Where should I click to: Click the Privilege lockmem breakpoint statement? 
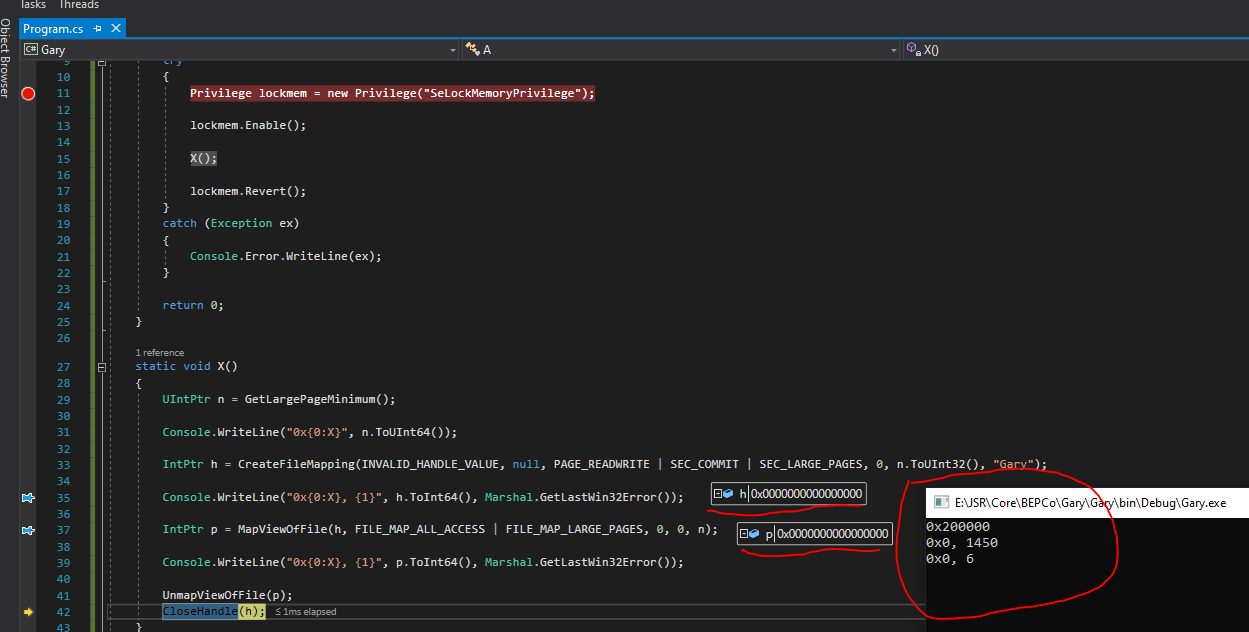click(x=392, y=93)
